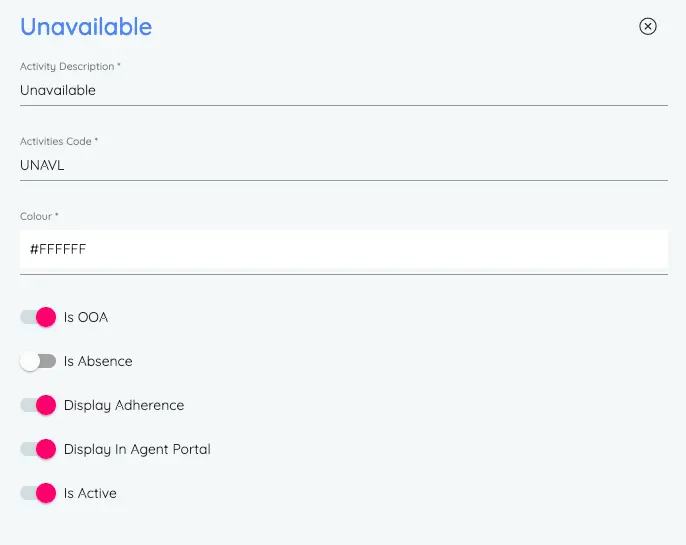686x545 pixels.
Task: Turn off the Is Active switch
Action: tap(38, 493)
